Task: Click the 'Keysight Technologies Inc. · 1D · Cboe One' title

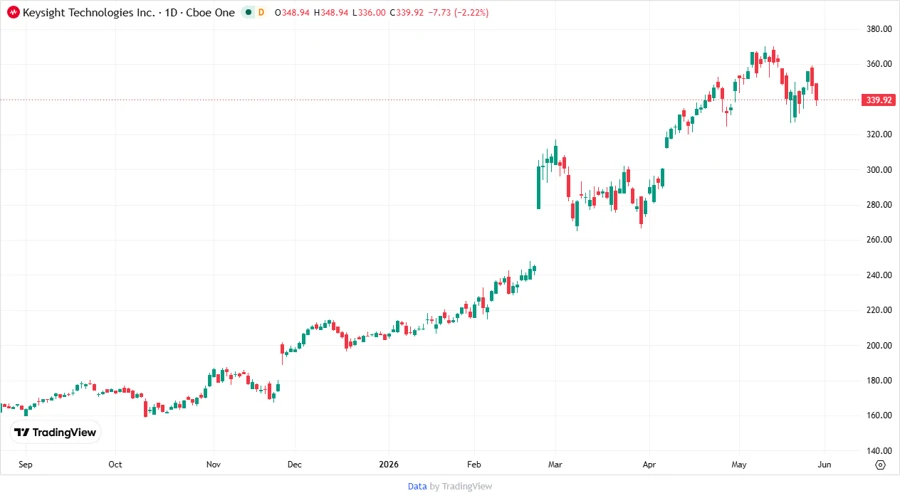Action: 129,12
